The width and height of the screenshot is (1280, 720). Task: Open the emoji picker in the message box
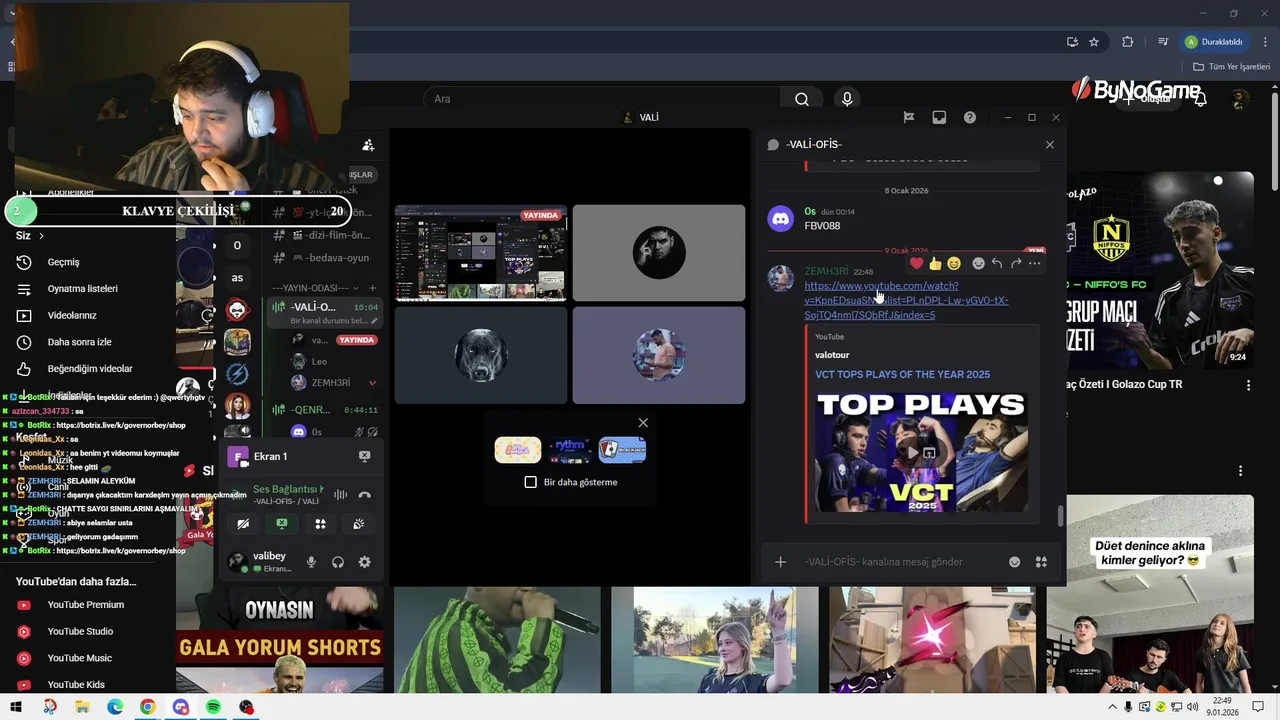(1014, 562)
